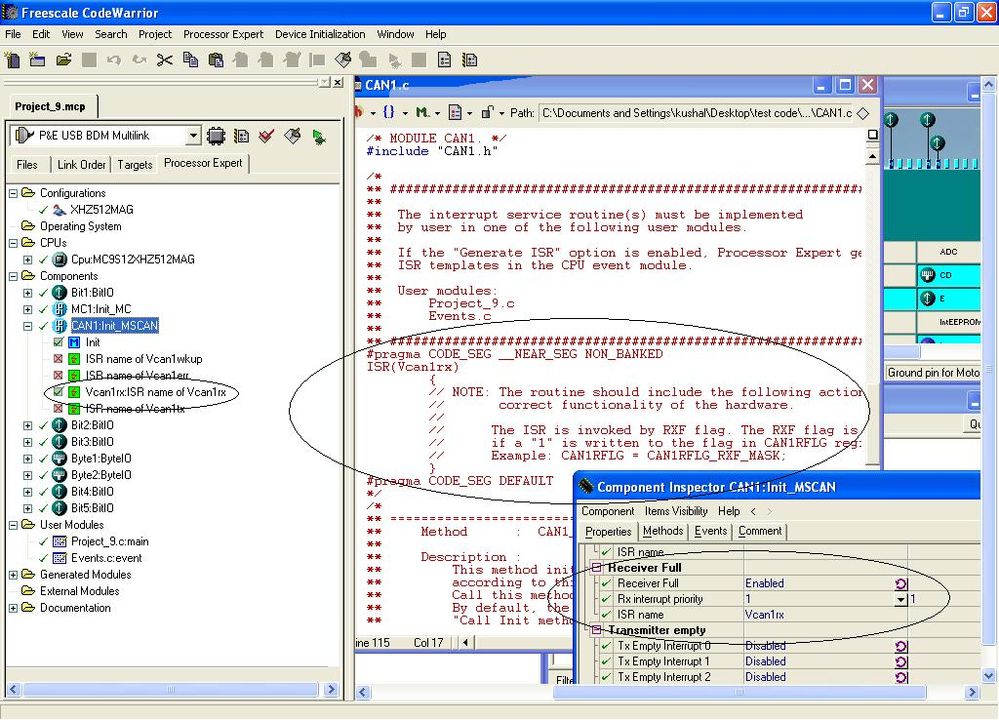
Task: Click the bottom horizontal scrollbar right arrow
Action: coord(972,692)
